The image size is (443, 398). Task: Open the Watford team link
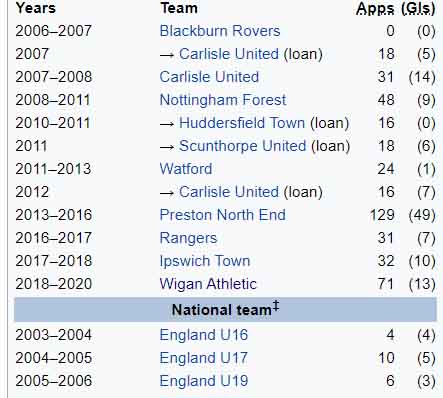coord(186,169)
